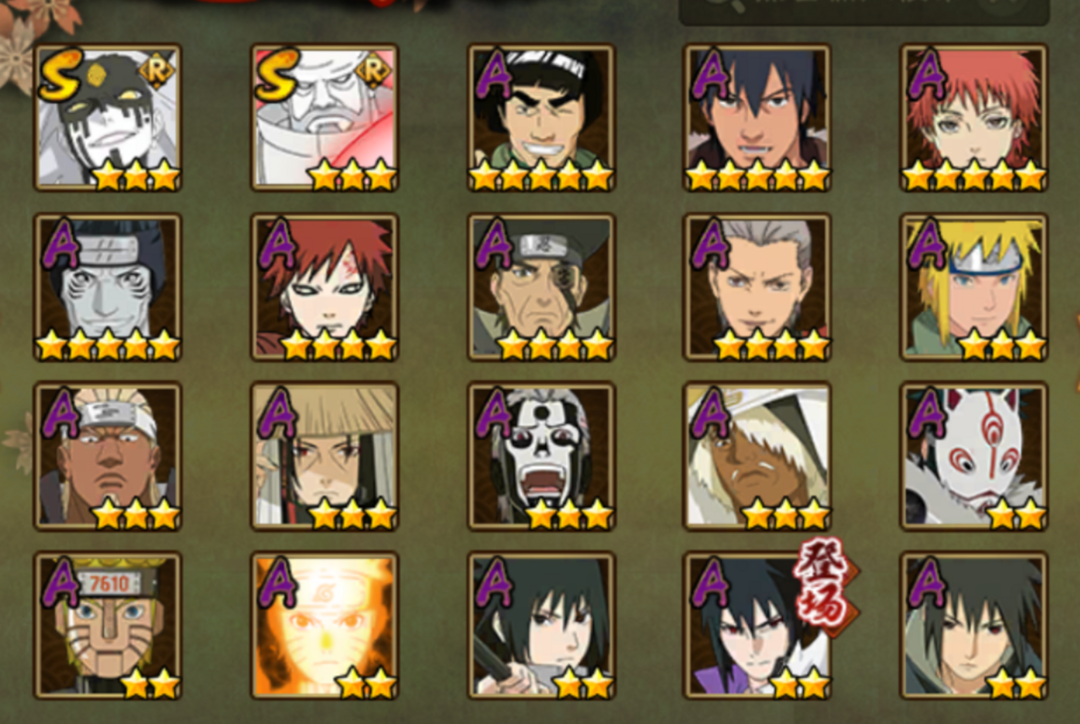Choose the grinning bowl-cut ninja with five stars

point(541,117)
